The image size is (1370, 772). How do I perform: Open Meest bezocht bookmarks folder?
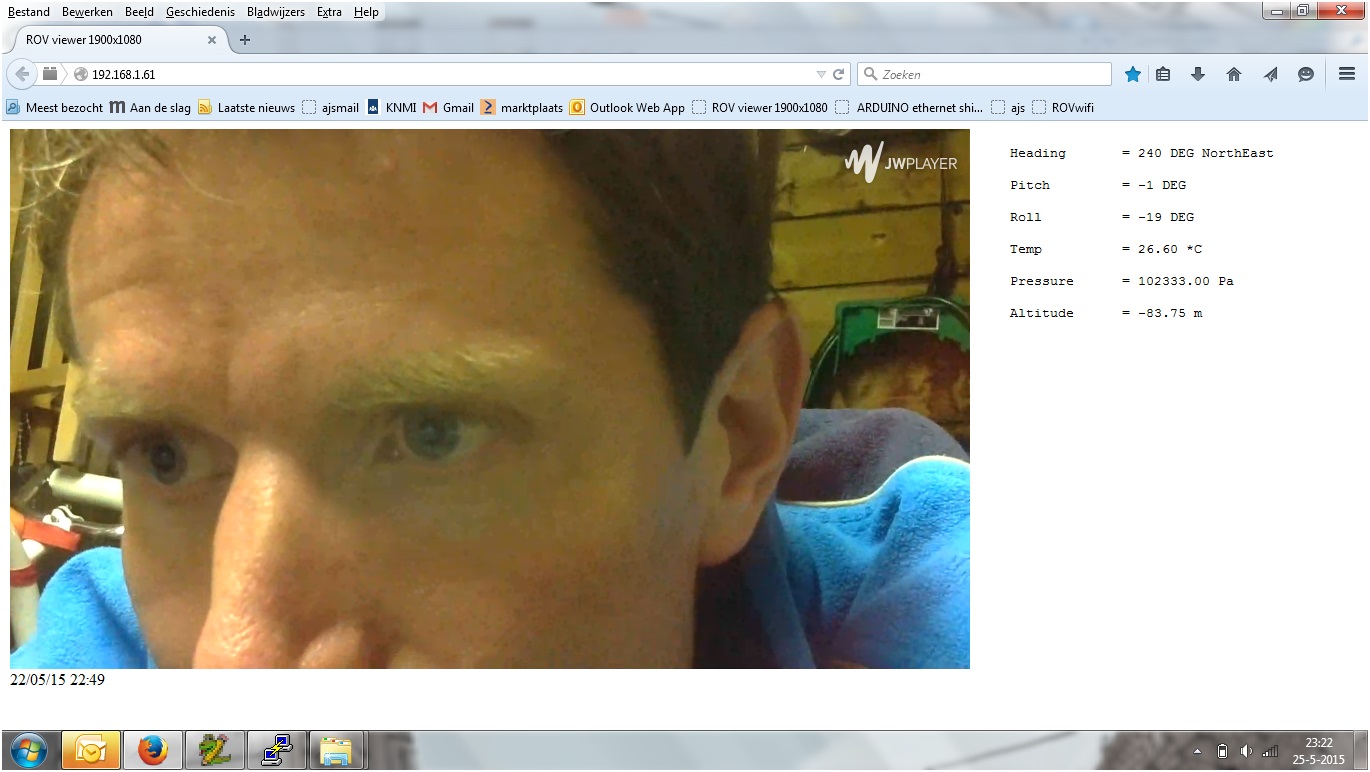click(x=54, y=107)
